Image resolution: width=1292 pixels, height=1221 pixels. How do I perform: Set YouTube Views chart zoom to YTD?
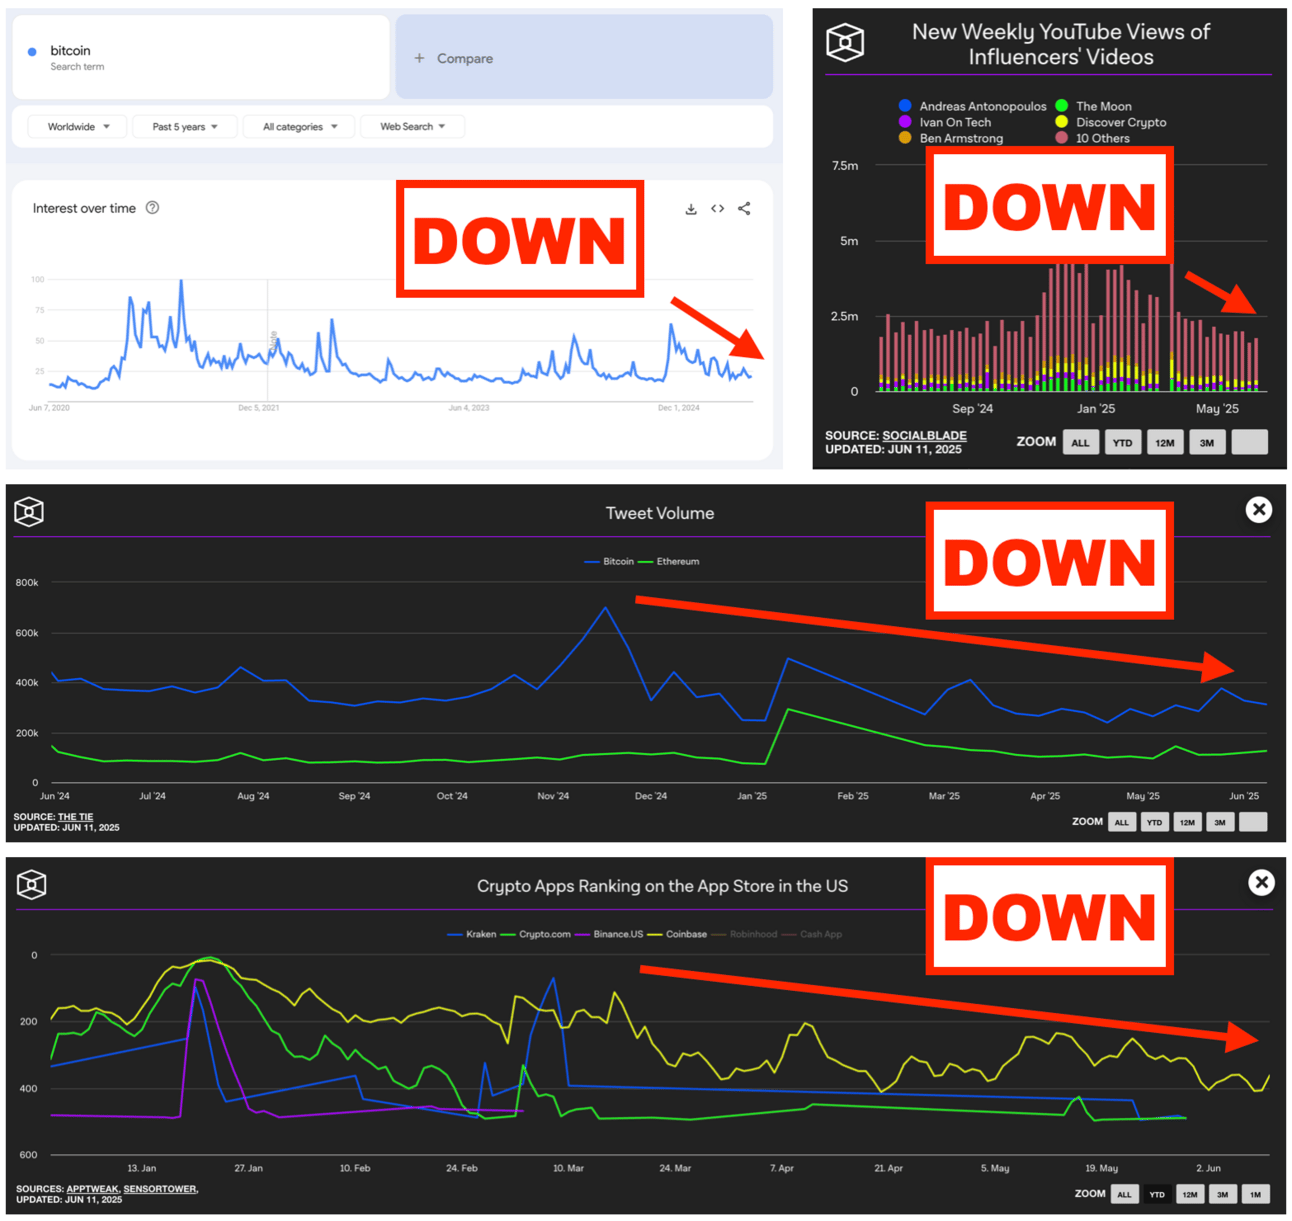tap(1123, 442)
